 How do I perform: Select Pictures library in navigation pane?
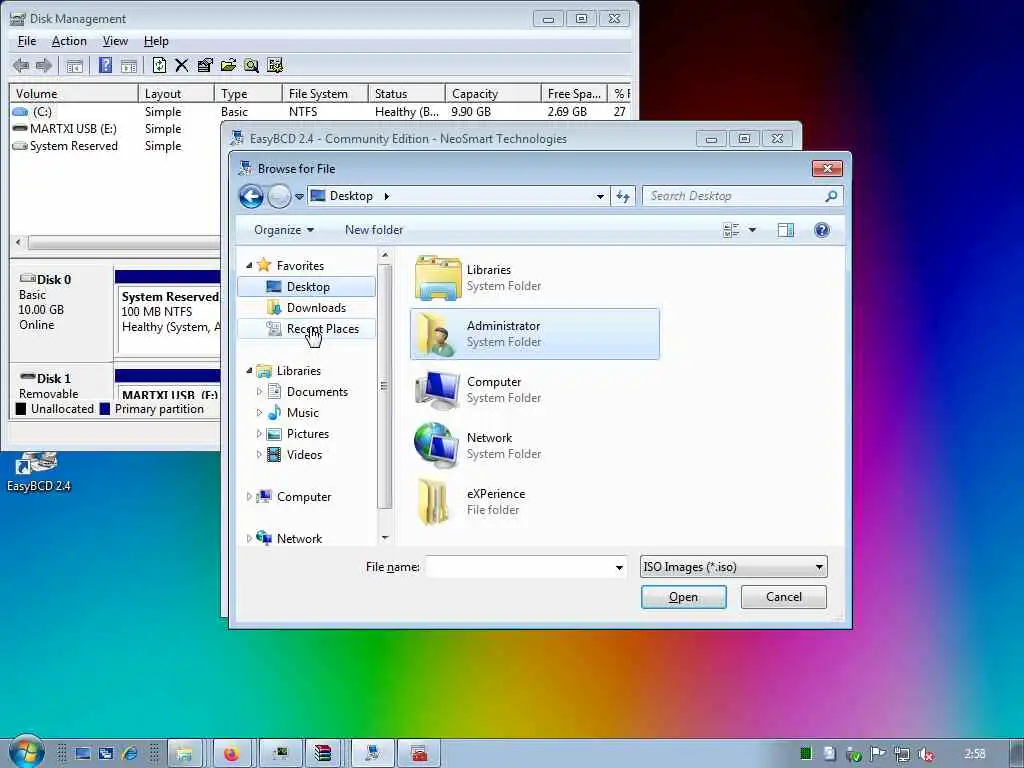[x=307, y=434]
